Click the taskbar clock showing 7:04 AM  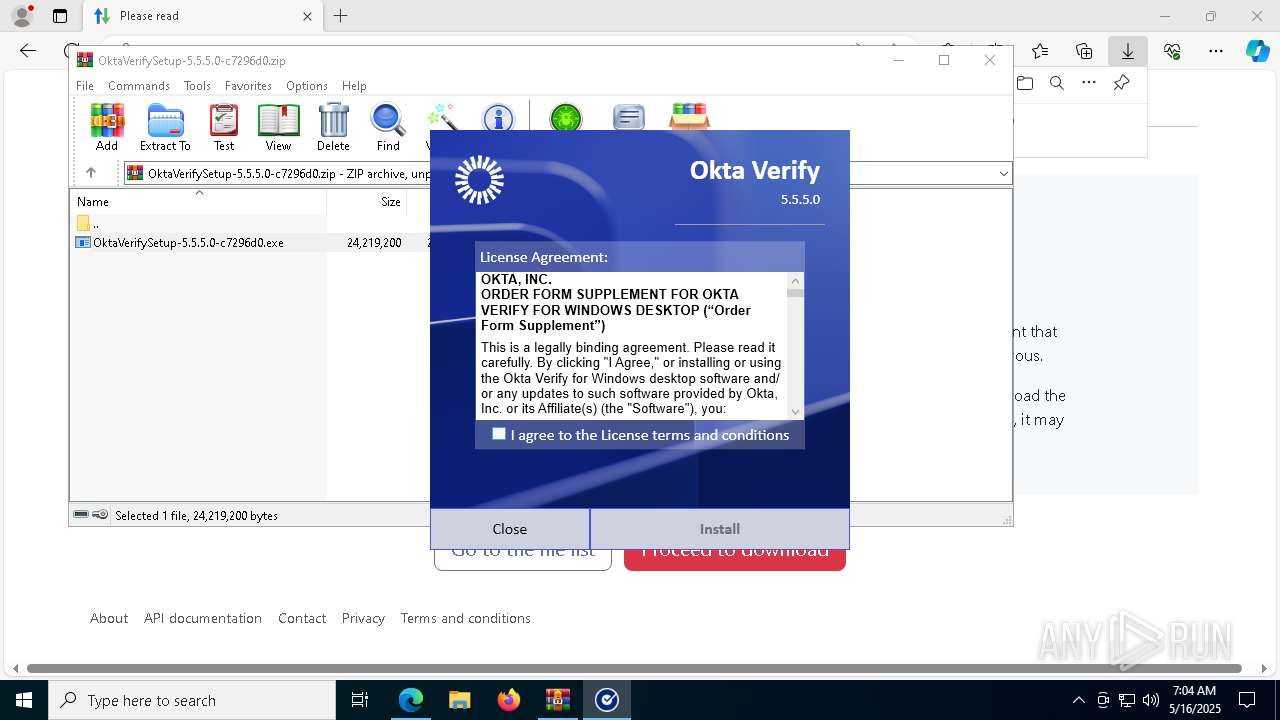click(x=1194, y=700)
